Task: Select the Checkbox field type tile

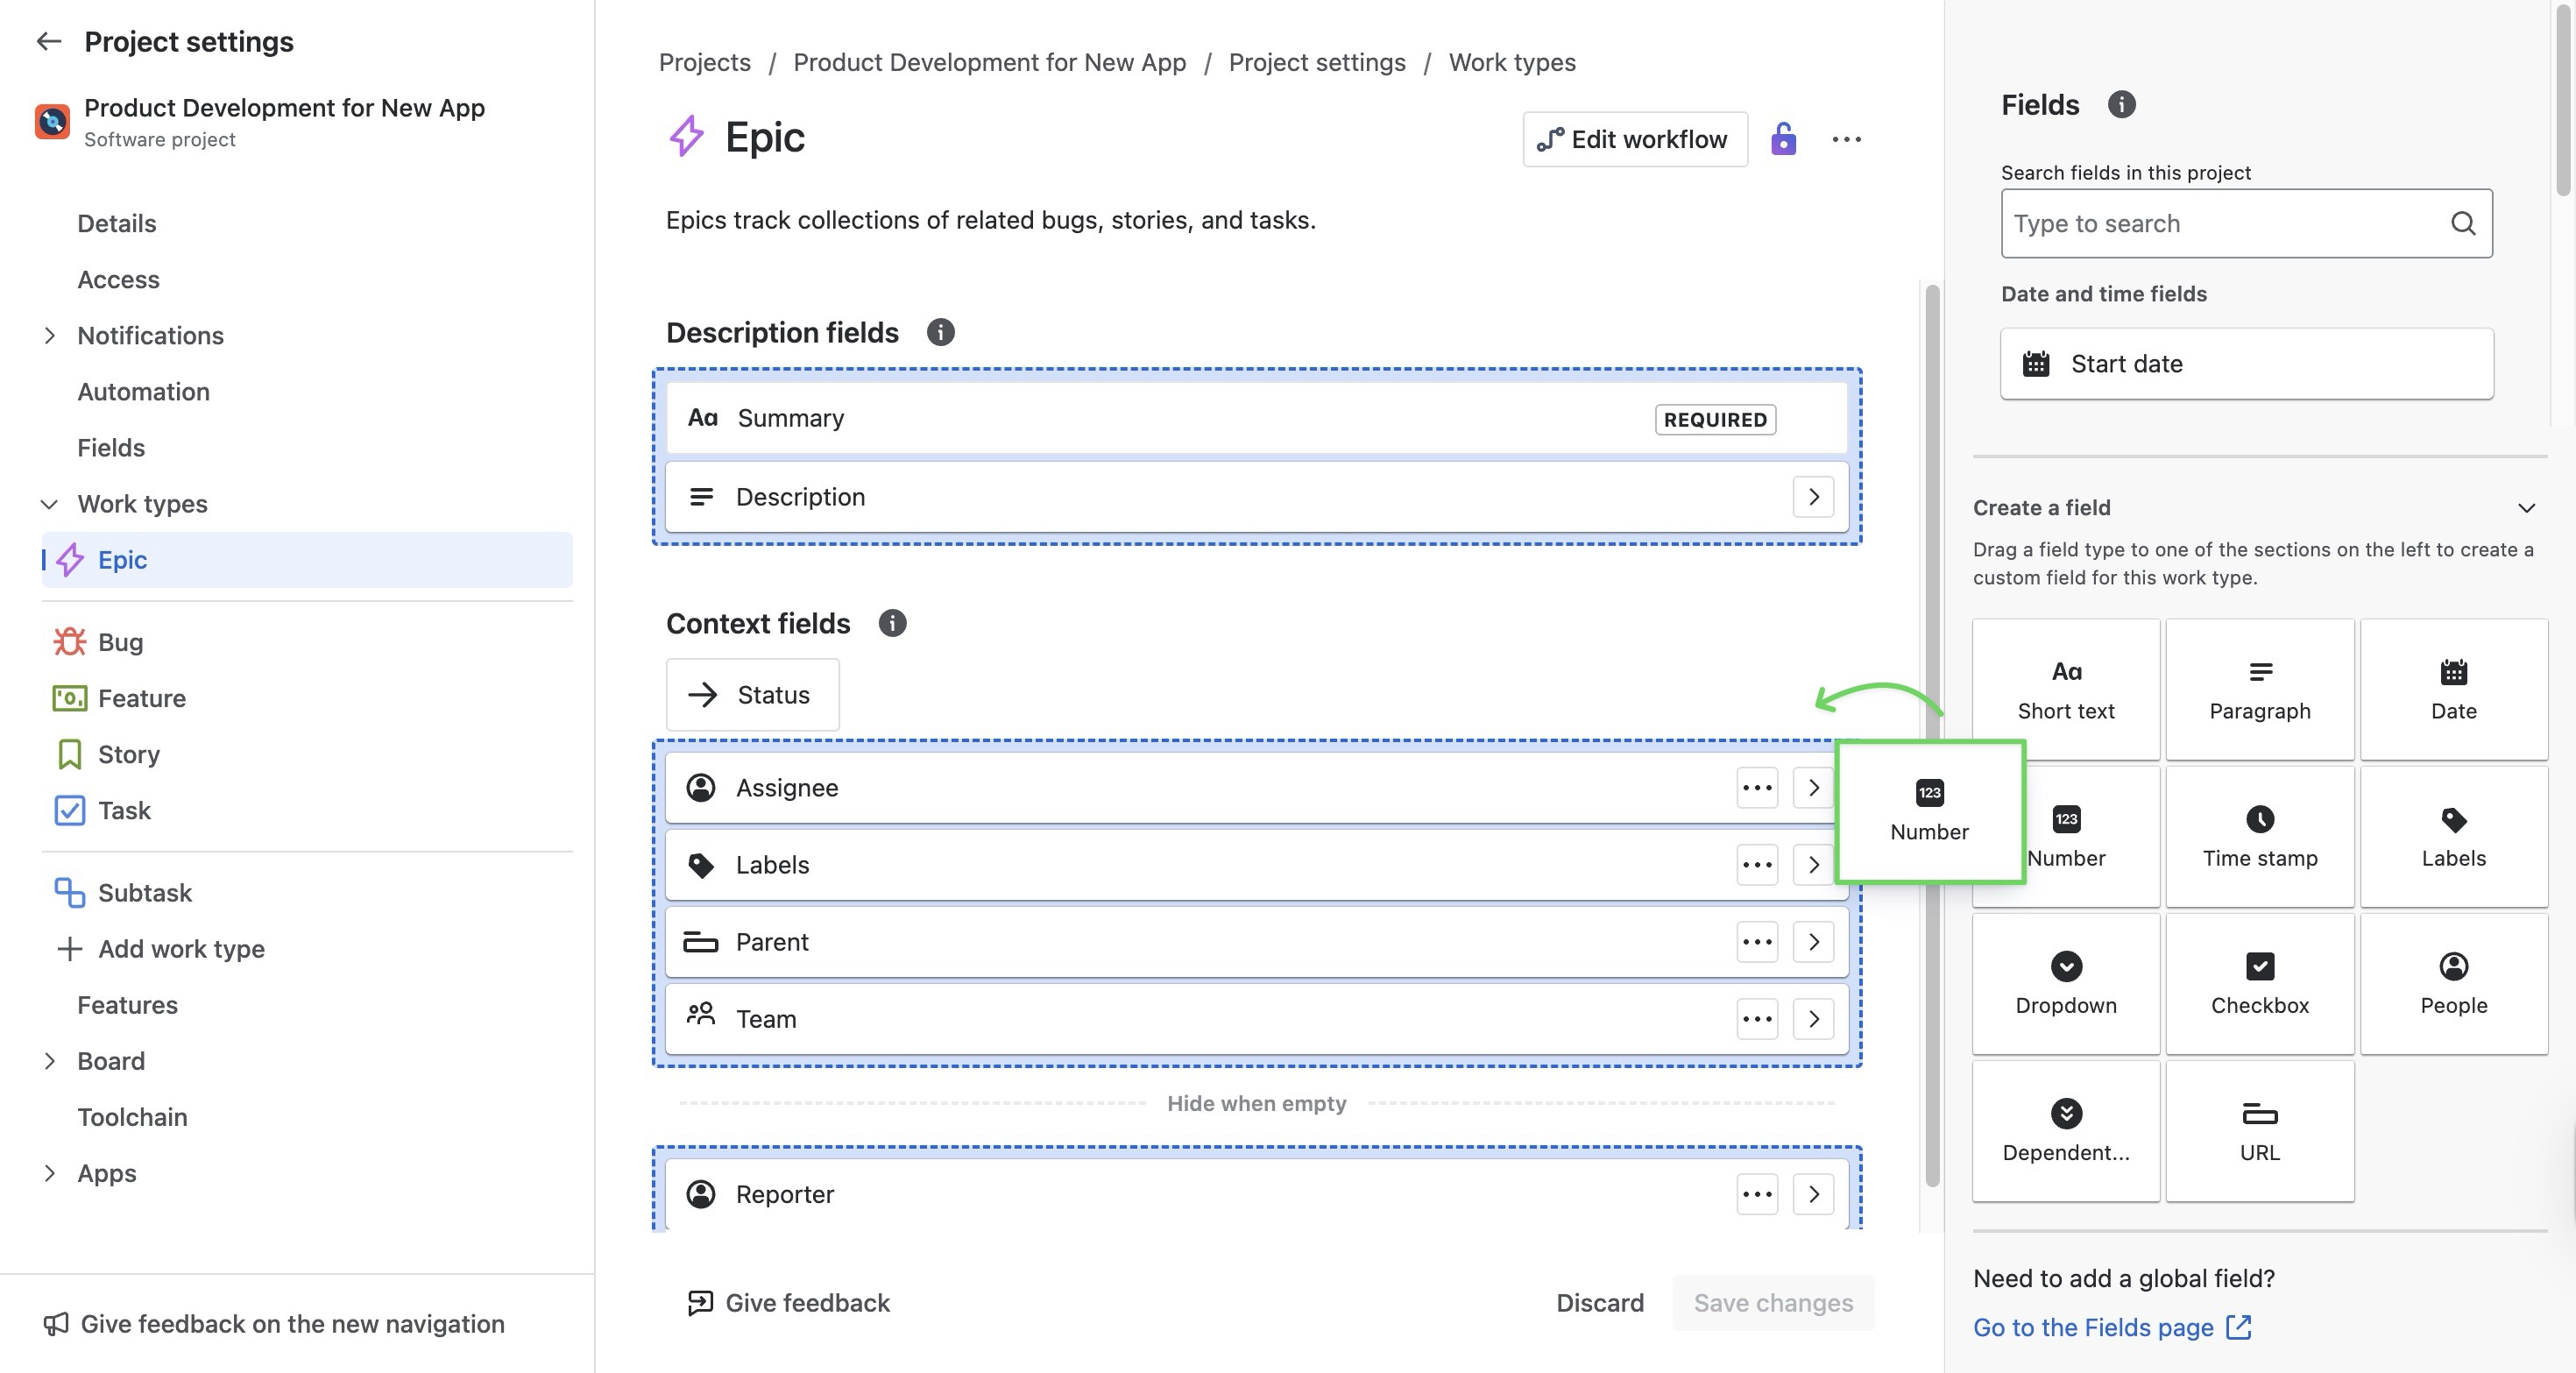Action: pyautogui.click(x=2259, y=983)
